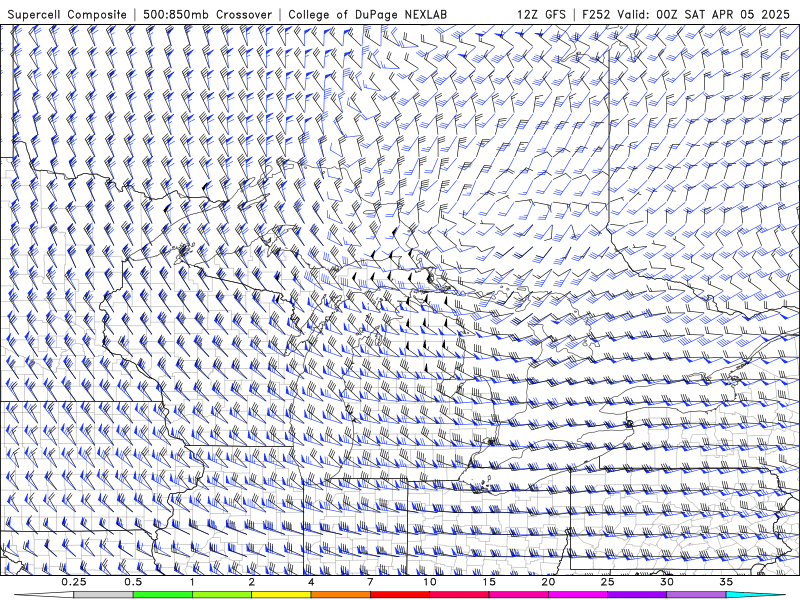
Task: Click the 'F252 Valid: 00Z SAT APR 05 2025' text
Action: pyautogui.click(x=686, y=14)
